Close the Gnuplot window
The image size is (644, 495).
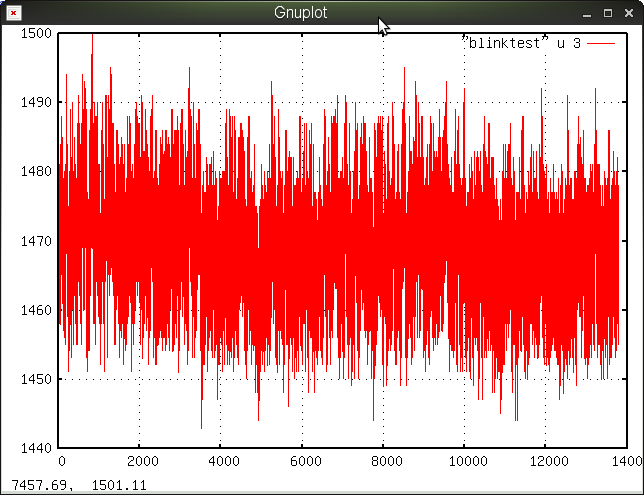pyautogui.click(x=628, y=13)
